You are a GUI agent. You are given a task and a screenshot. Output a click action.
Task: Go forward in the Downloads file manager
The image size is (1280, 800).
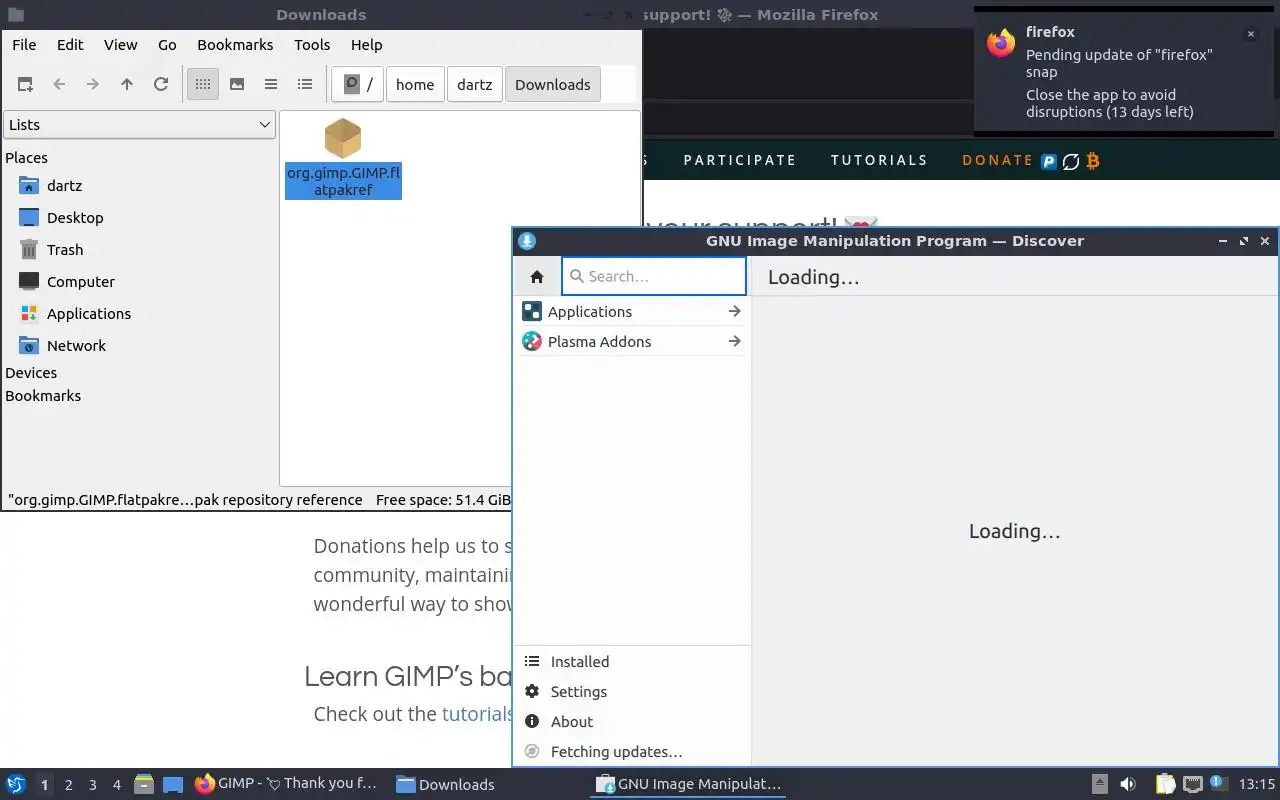(93, 85)
